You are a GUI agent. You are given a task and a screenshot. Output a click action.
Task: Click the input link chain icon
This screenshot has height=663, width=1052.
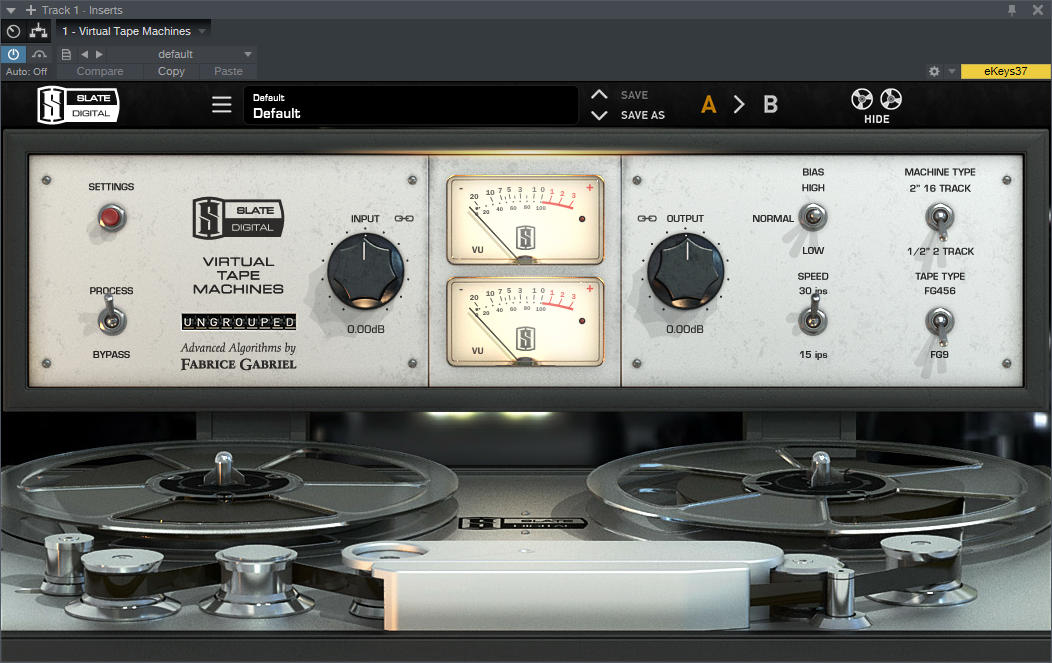click(404, 218)
